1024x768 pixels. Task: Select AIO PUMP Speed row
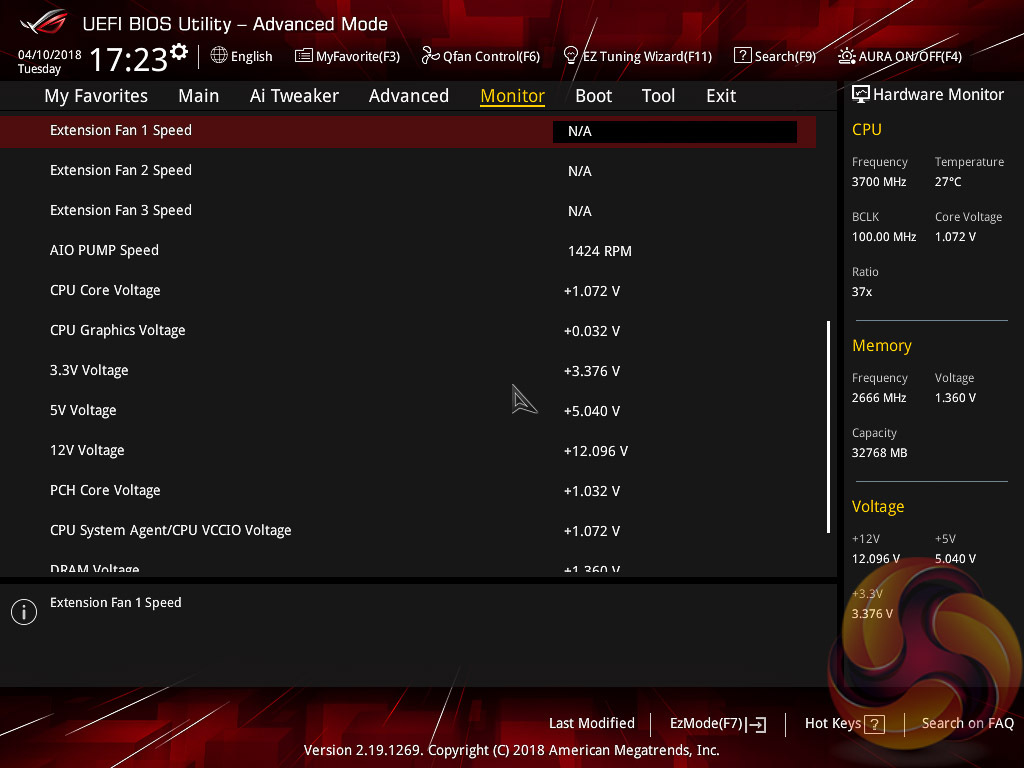408,251
